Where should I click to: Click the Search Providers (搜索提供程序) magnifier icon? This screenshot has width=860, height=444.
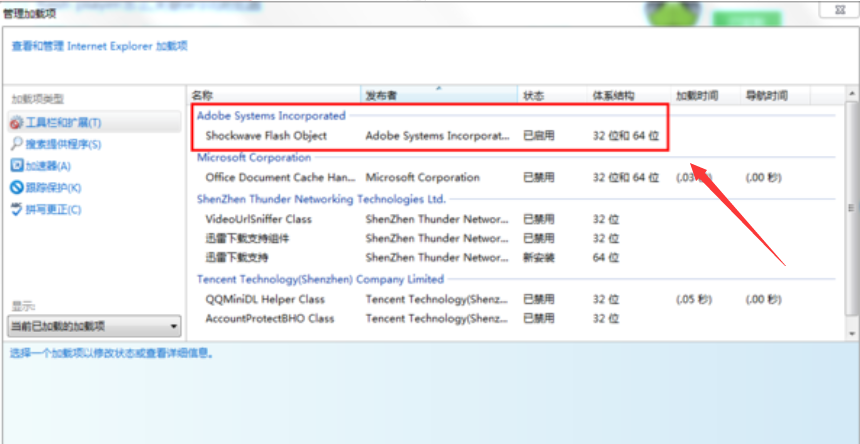click(16, 144)
